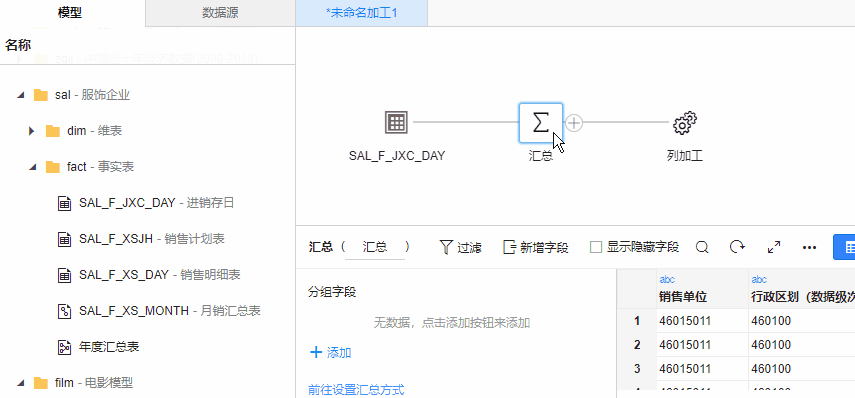Switch to the 数据源 tab
This screenshot has height=398, width=855.
click(x=220, y=13)
